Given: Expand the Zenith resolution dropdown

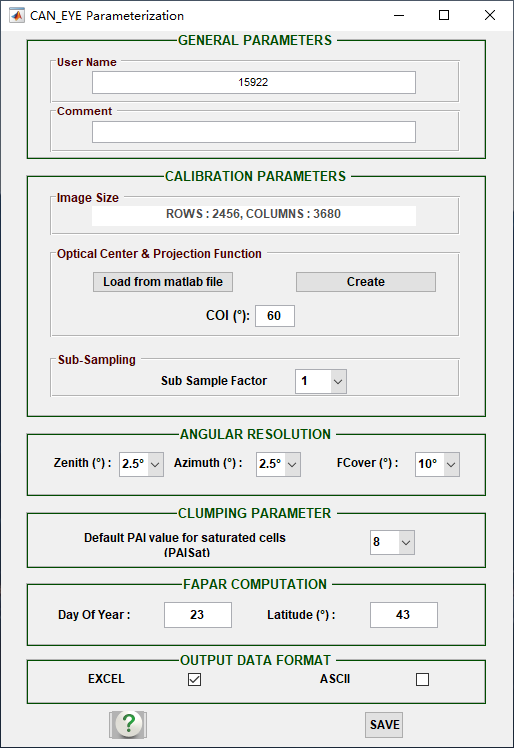Looking at the screenshot, I should (141, 464).
